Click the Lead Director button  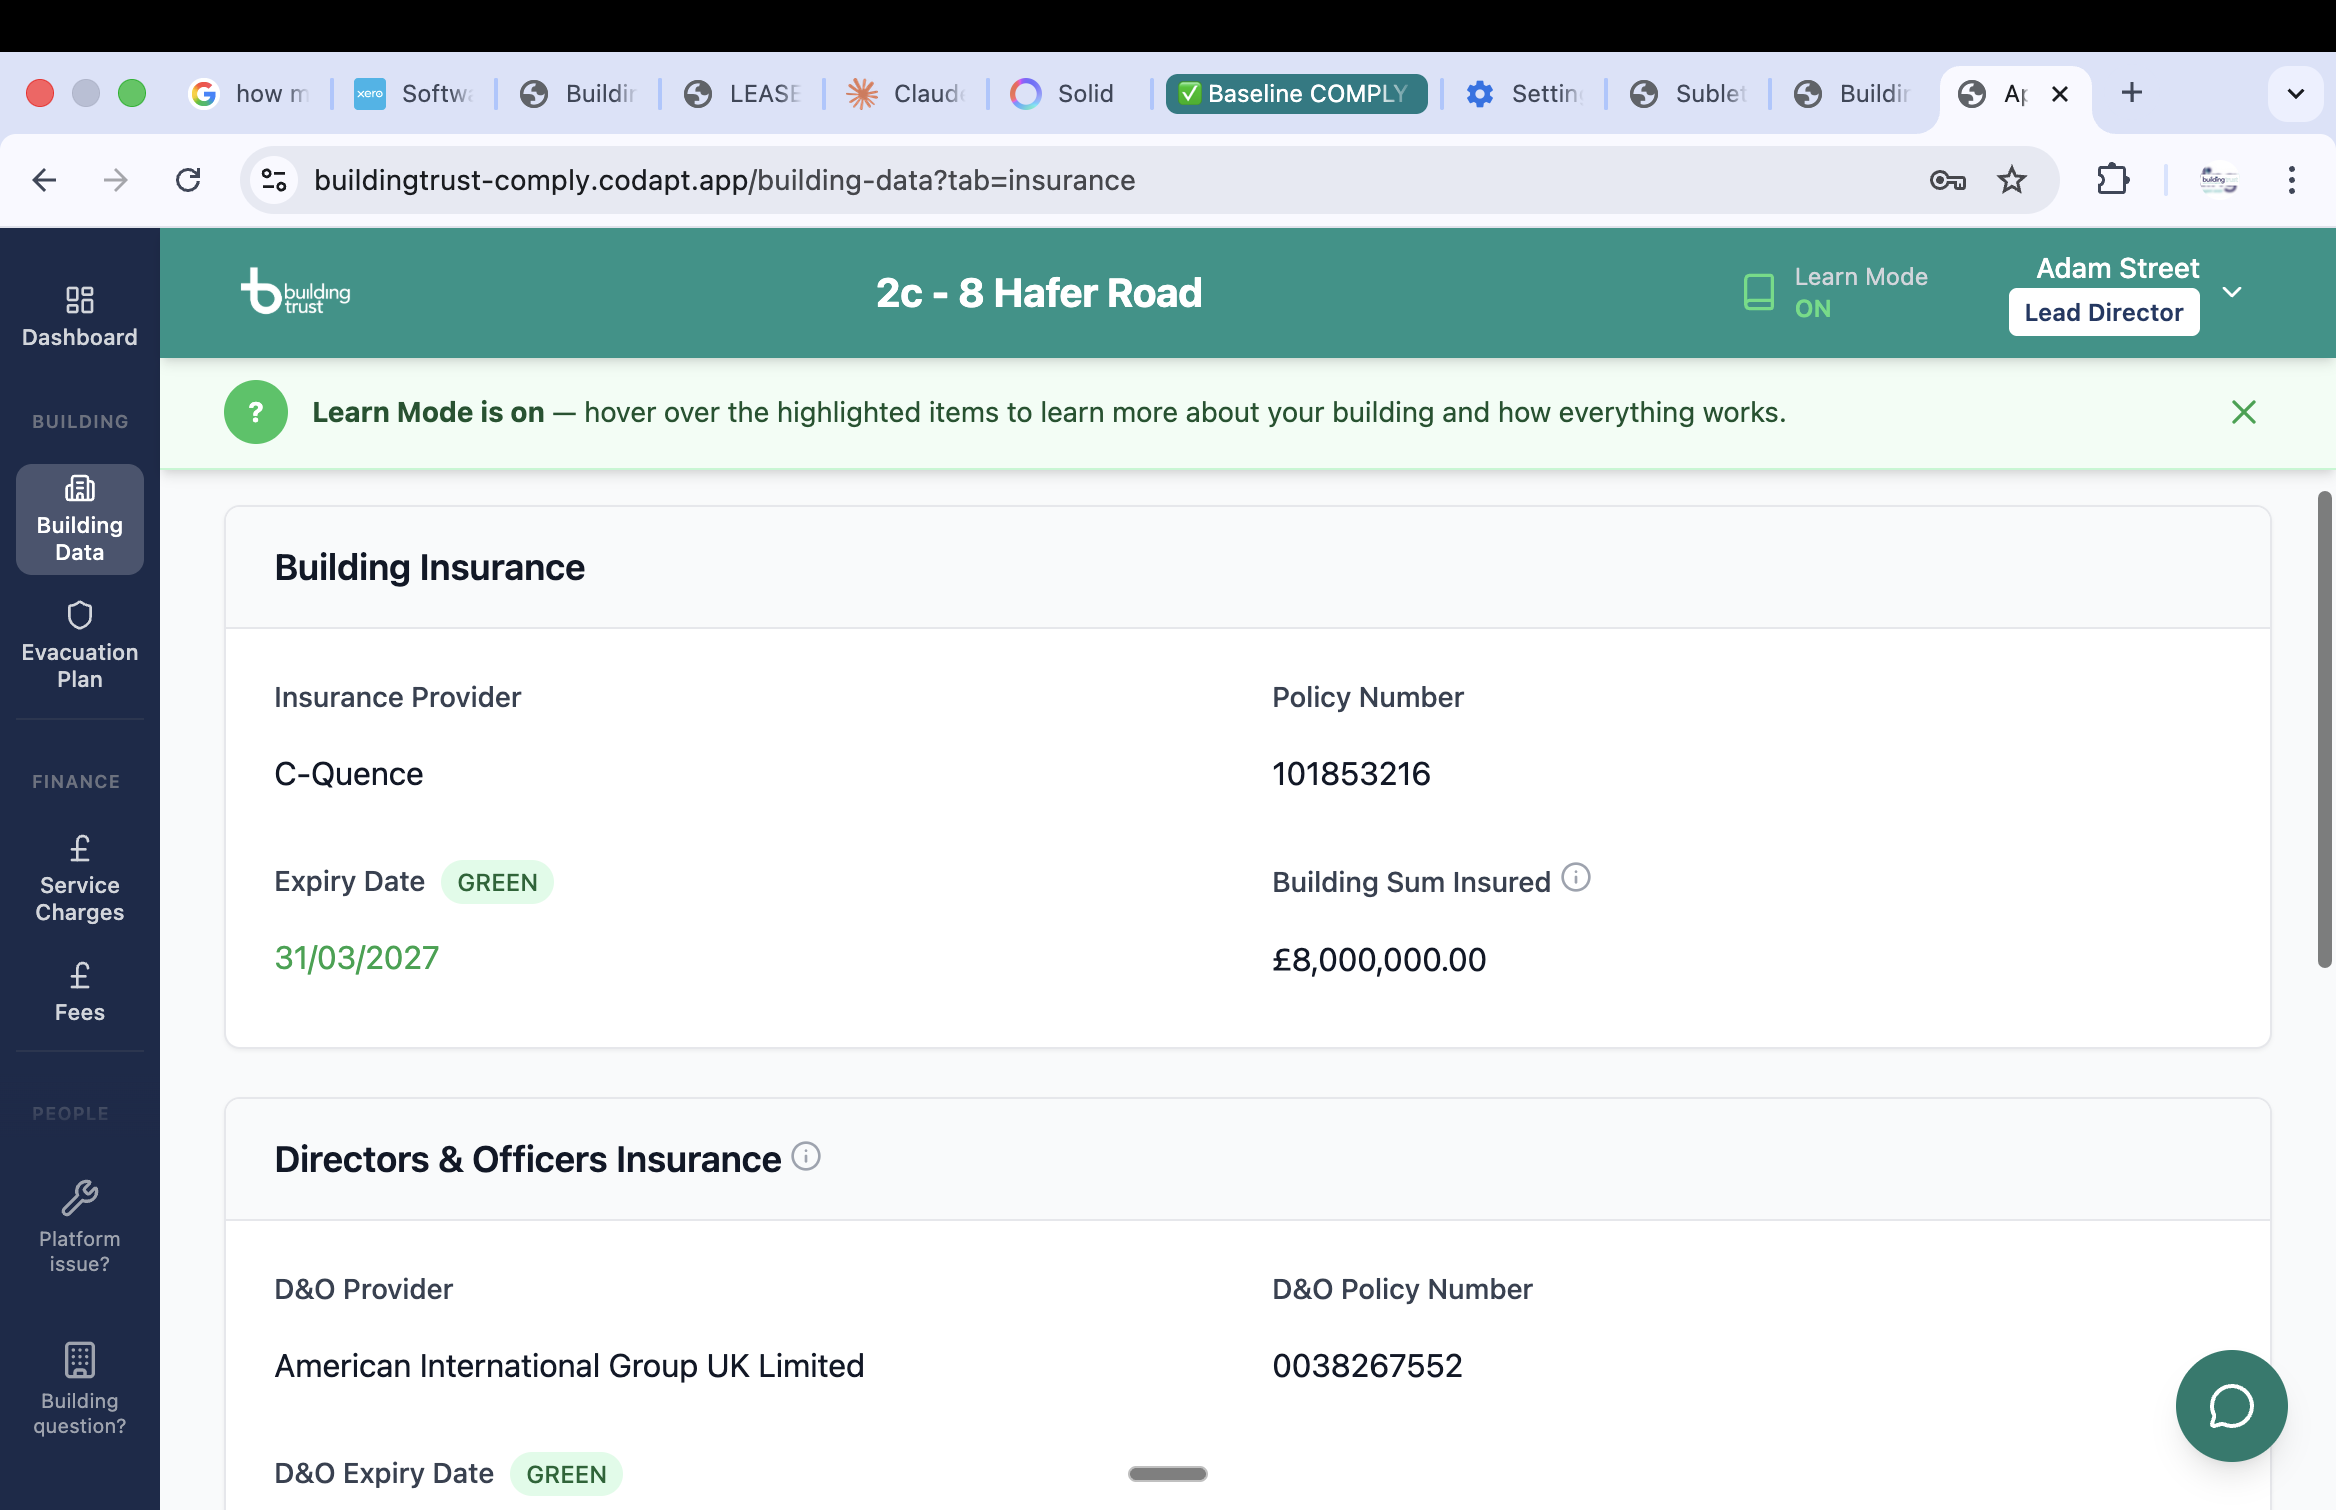coord(2103,312)
